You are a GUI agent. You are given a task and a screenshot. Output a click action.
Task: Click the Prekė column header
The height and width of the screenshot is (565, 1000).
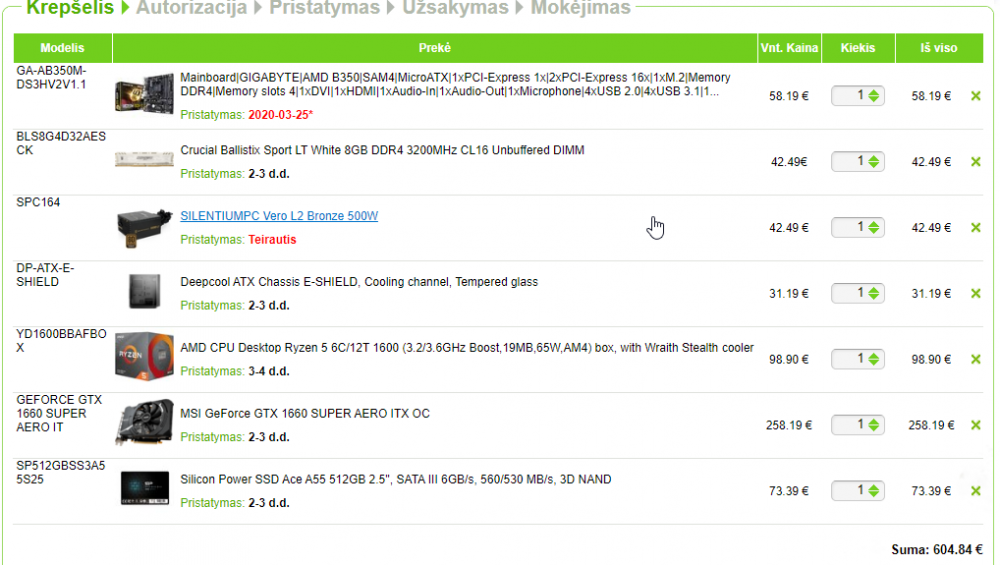435,48
